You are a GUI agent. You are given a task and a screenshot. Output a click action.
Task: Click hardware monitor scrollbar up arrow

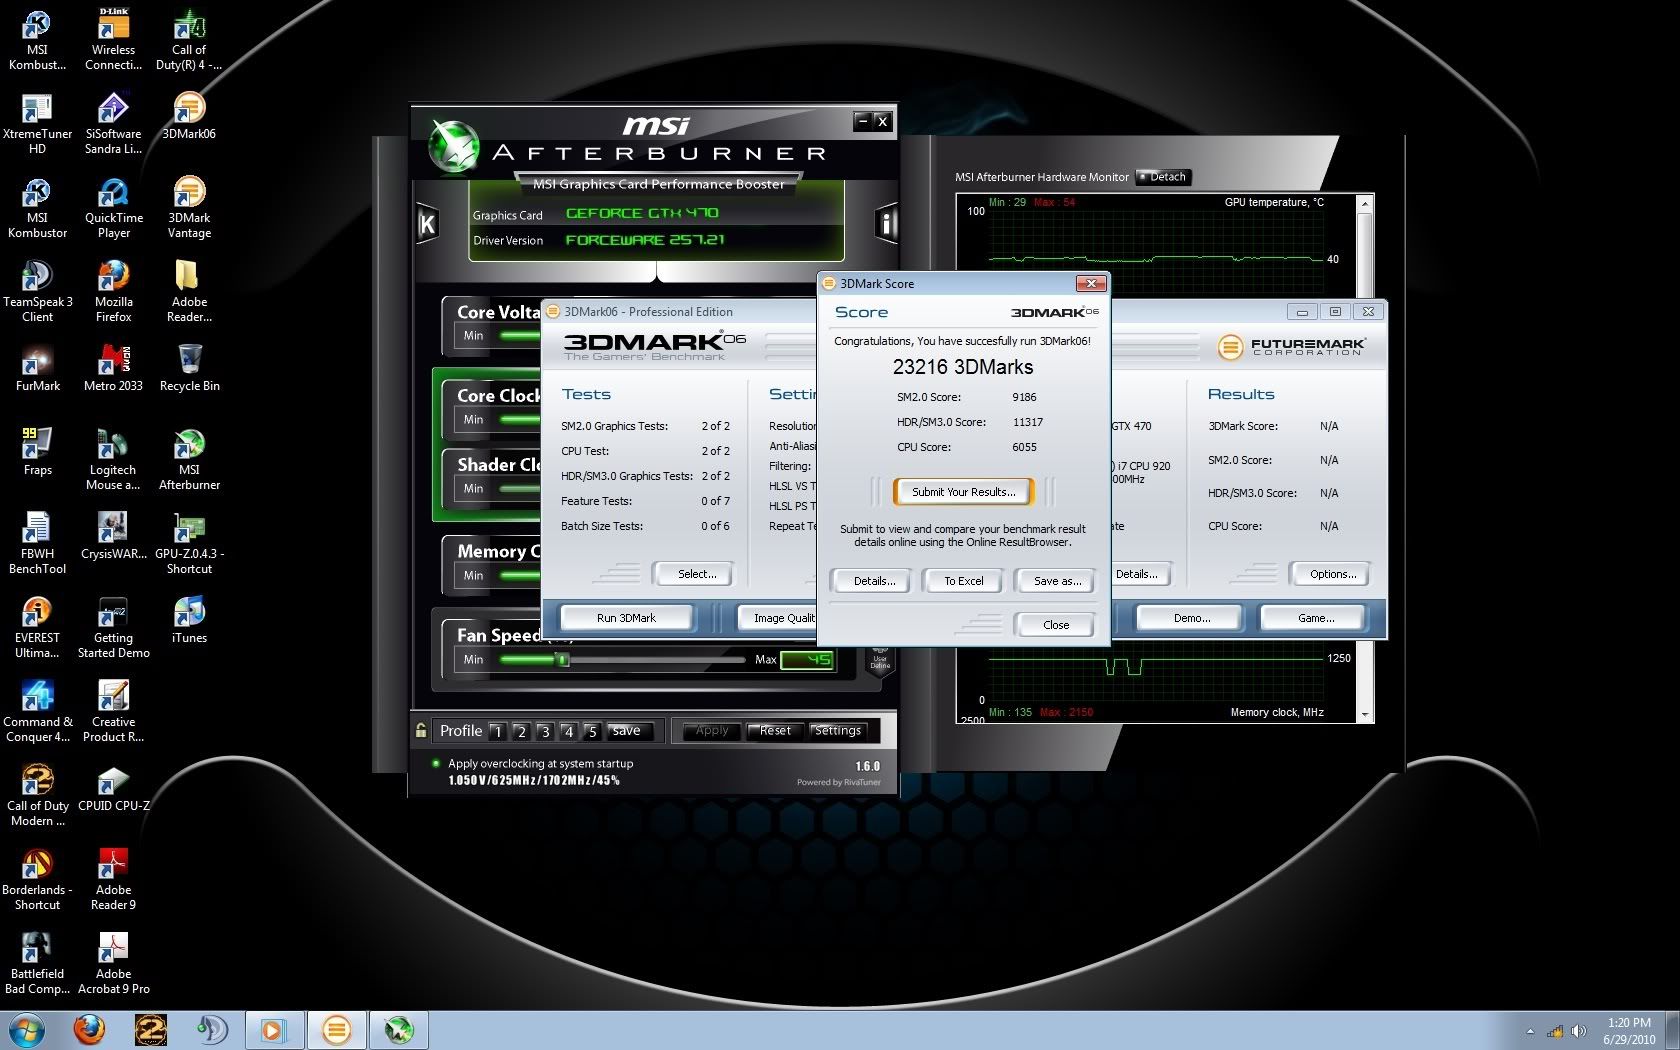tap(1365, 204)
